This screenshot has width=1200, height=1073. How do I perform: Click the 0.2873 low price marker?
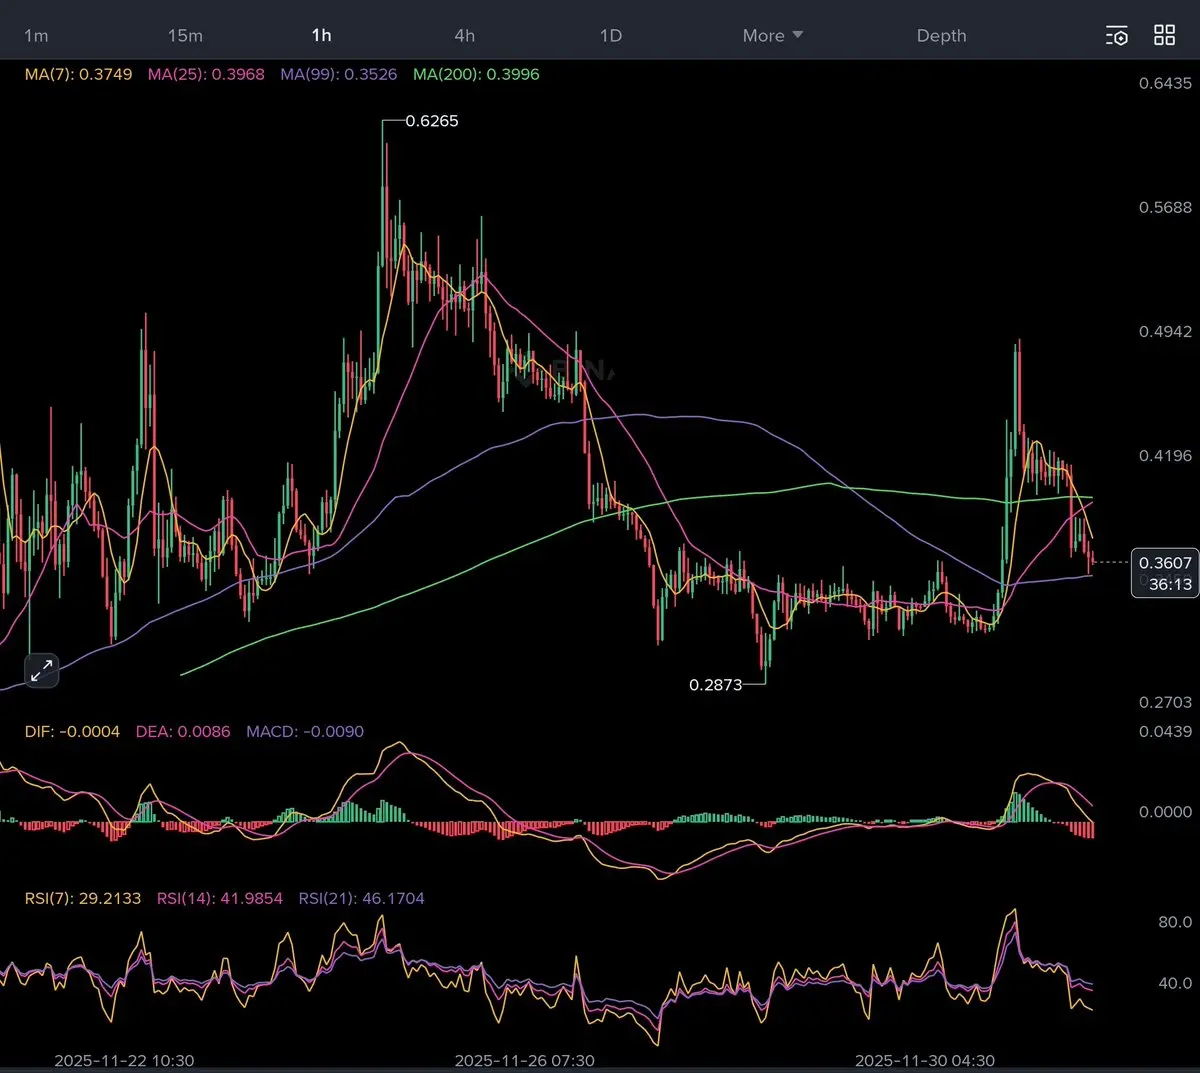(715, 685)
